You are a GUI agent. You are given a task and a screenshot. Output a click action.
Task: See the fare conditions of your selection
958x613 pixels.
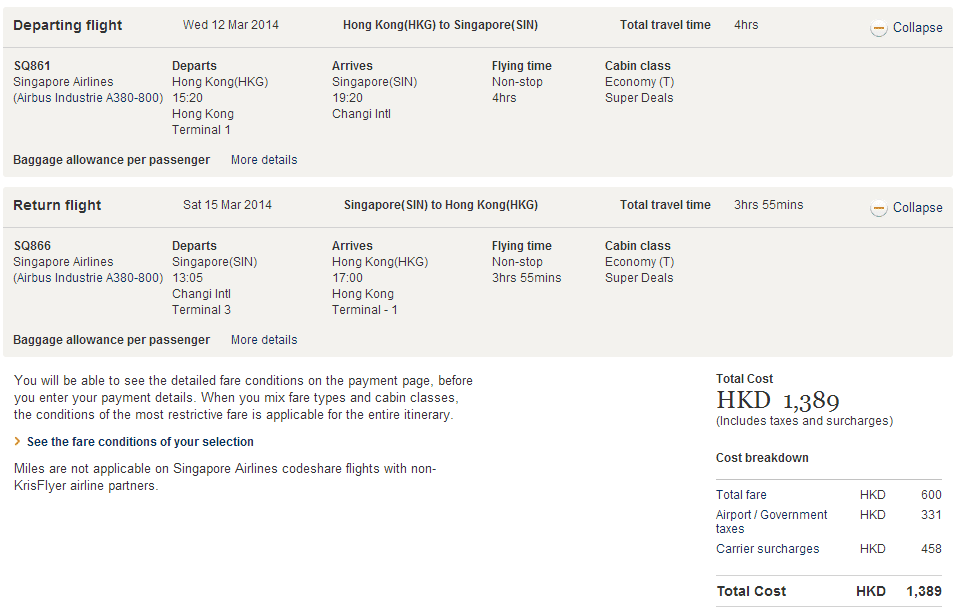[x=140, y=442]
